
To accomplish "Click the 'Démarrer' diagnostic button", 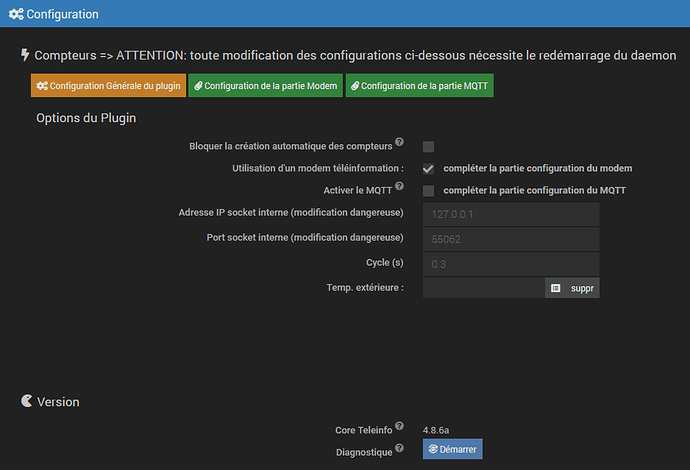I will tap(452, 449).
